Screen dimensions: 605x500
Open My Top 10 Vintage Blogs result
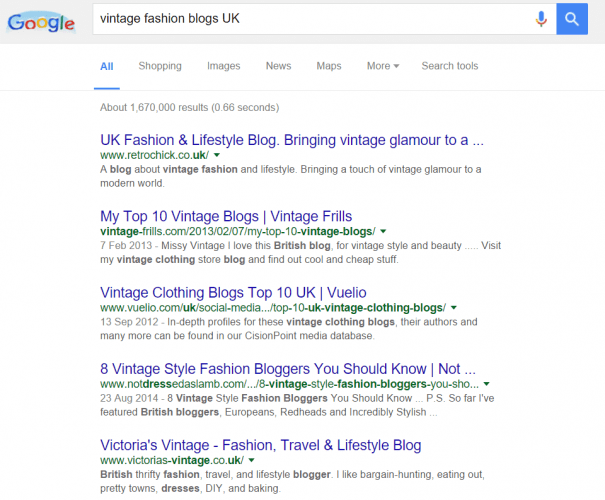pyautogui.click(x=226, y=216)
